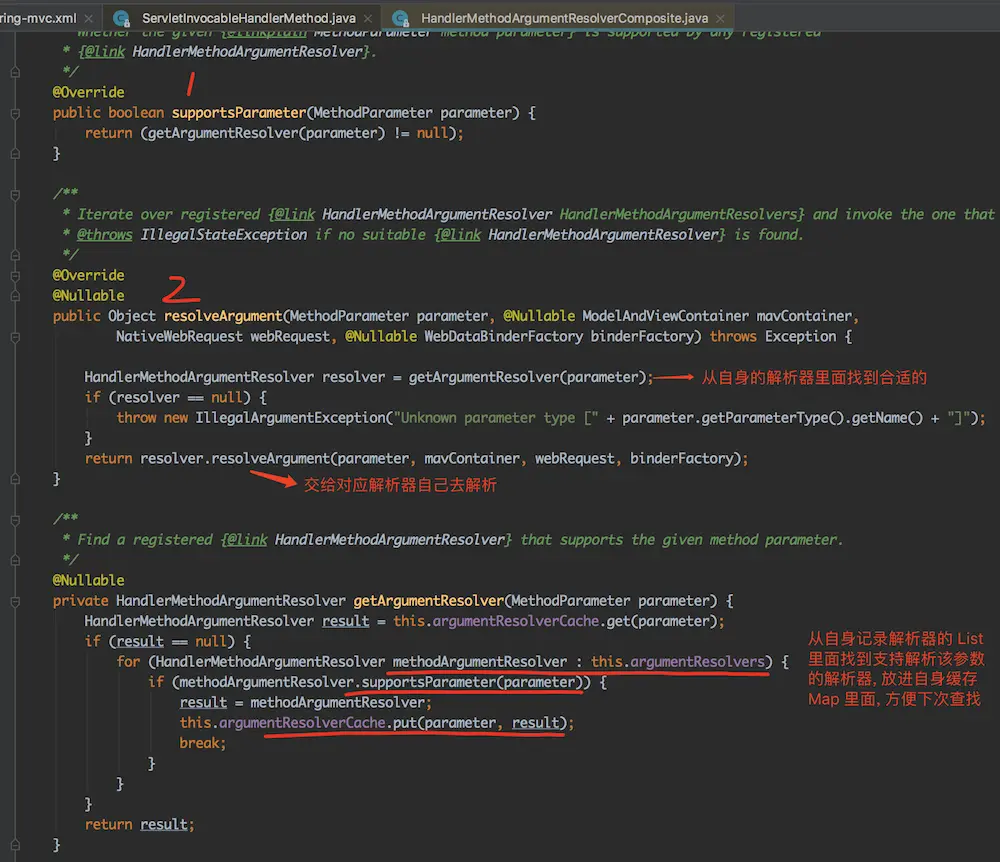1000x862 pixels.
Task: Follow @link HandlerMethodArgumentResolver in the @throws line
Action: pos(604,234)
